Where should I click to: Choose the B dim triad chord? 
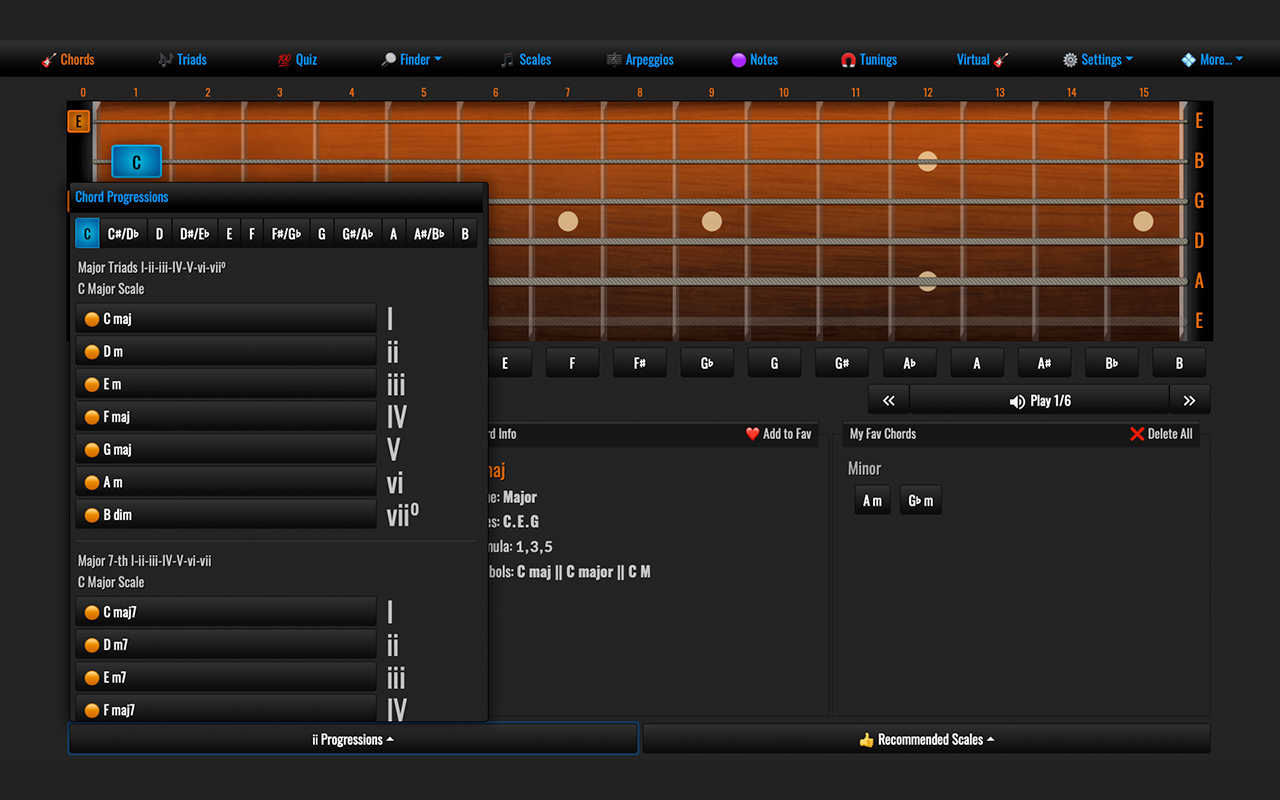(226, 514)
